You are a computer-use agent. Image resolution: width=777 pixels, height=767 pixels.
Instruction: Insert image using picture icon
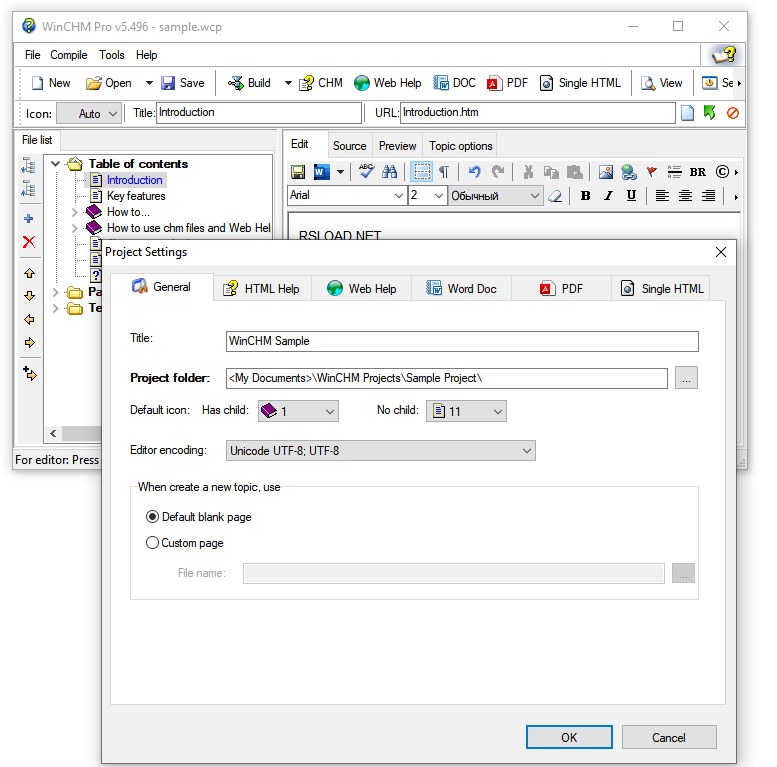[605, 172]
